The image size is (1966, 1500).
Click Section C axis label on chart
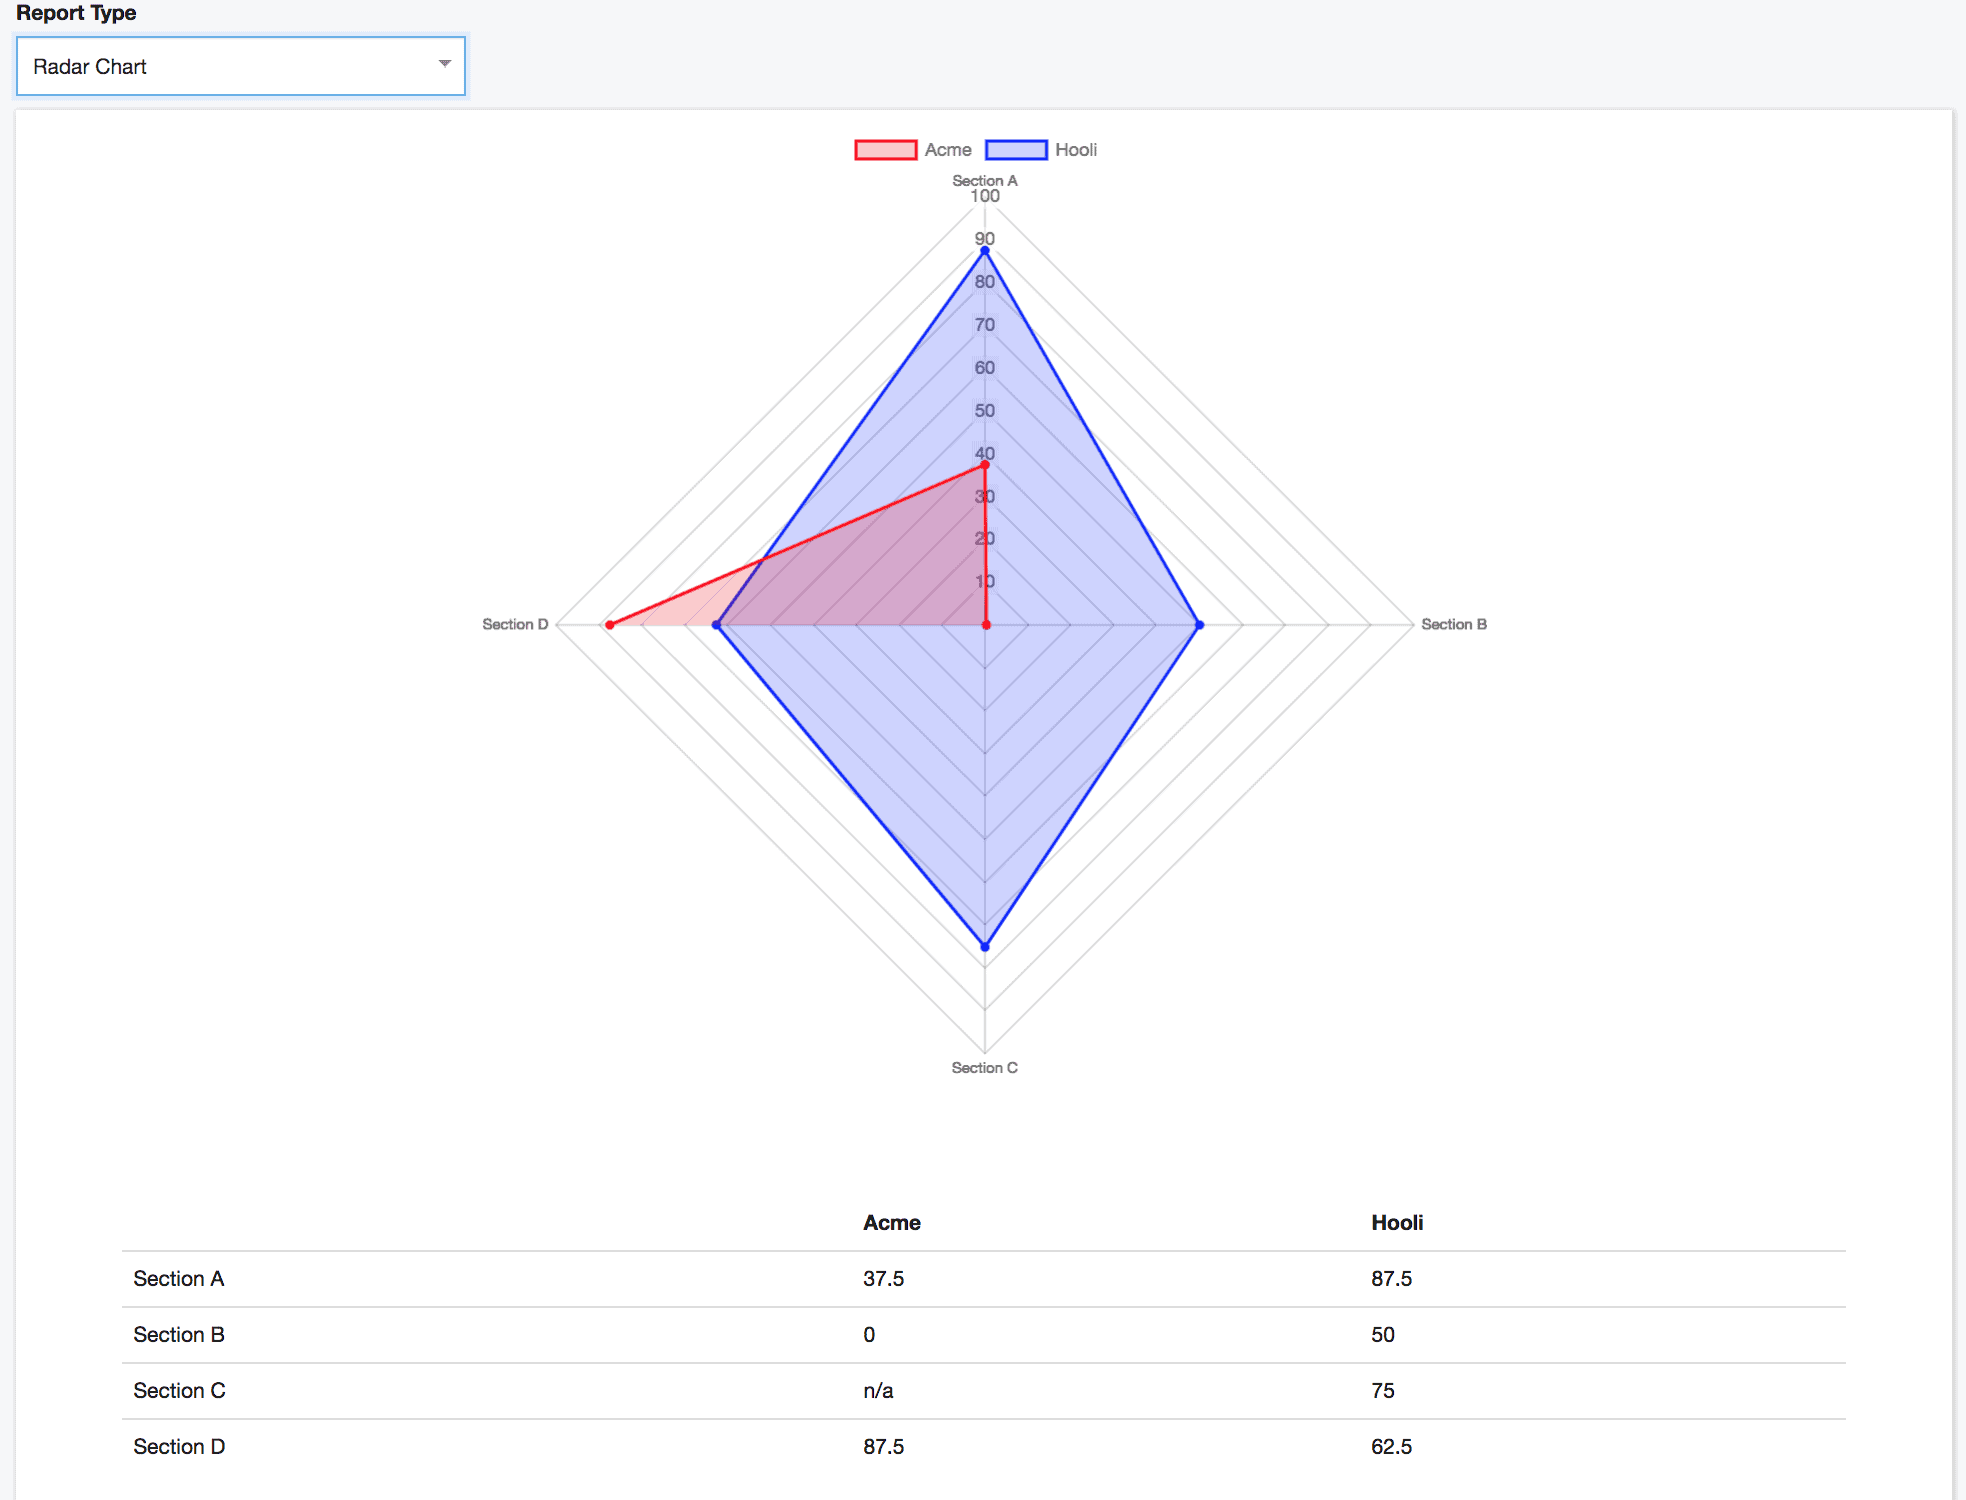click(x=985, y=1068)
